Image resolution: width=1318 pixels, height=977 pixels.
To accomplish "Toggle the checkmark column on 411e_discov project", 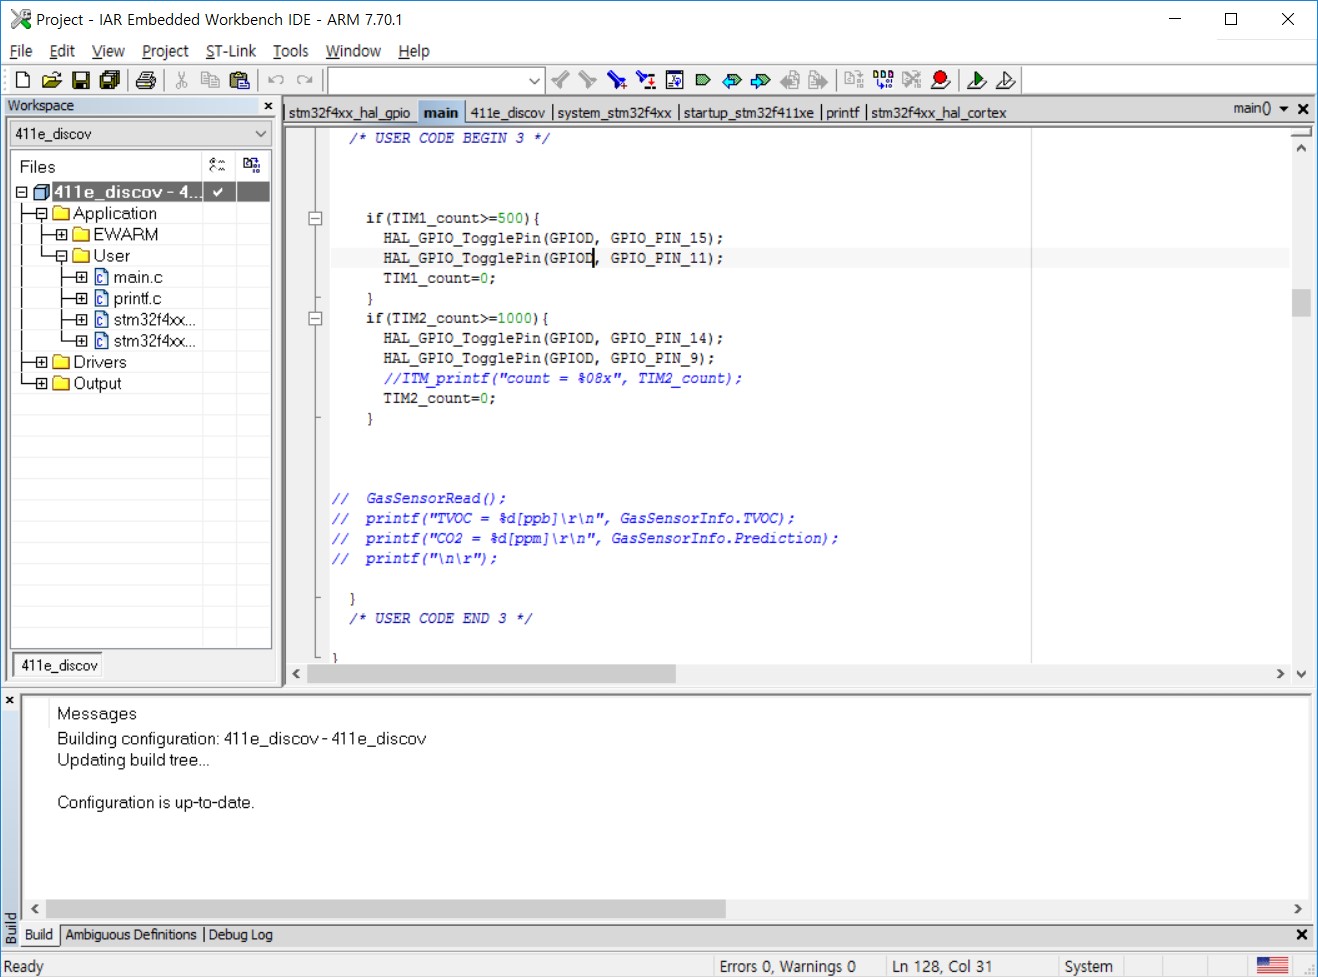I will pos(218,192).
